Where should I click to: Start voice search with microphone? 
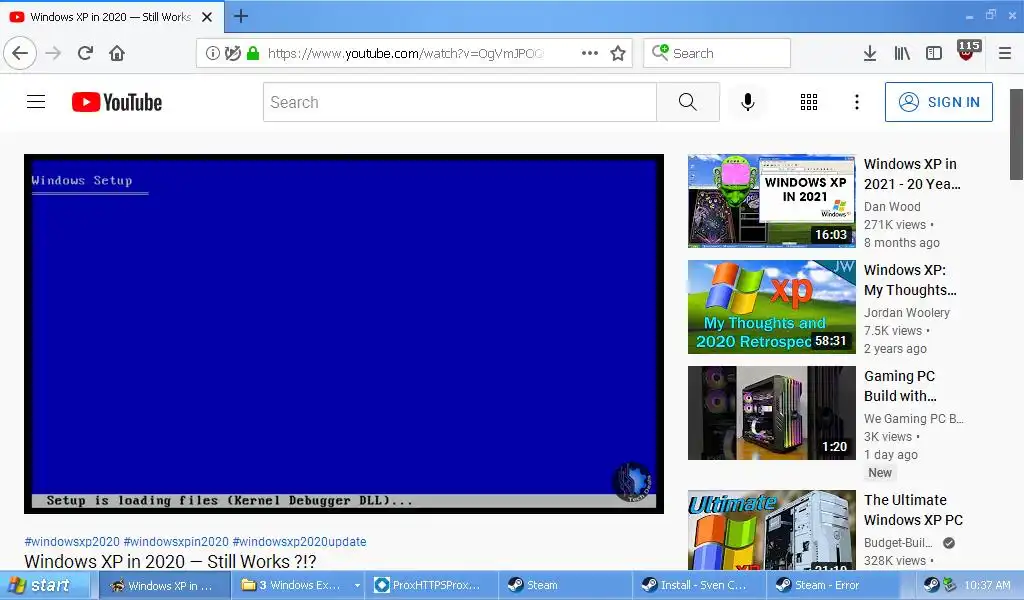click(748, 102)
